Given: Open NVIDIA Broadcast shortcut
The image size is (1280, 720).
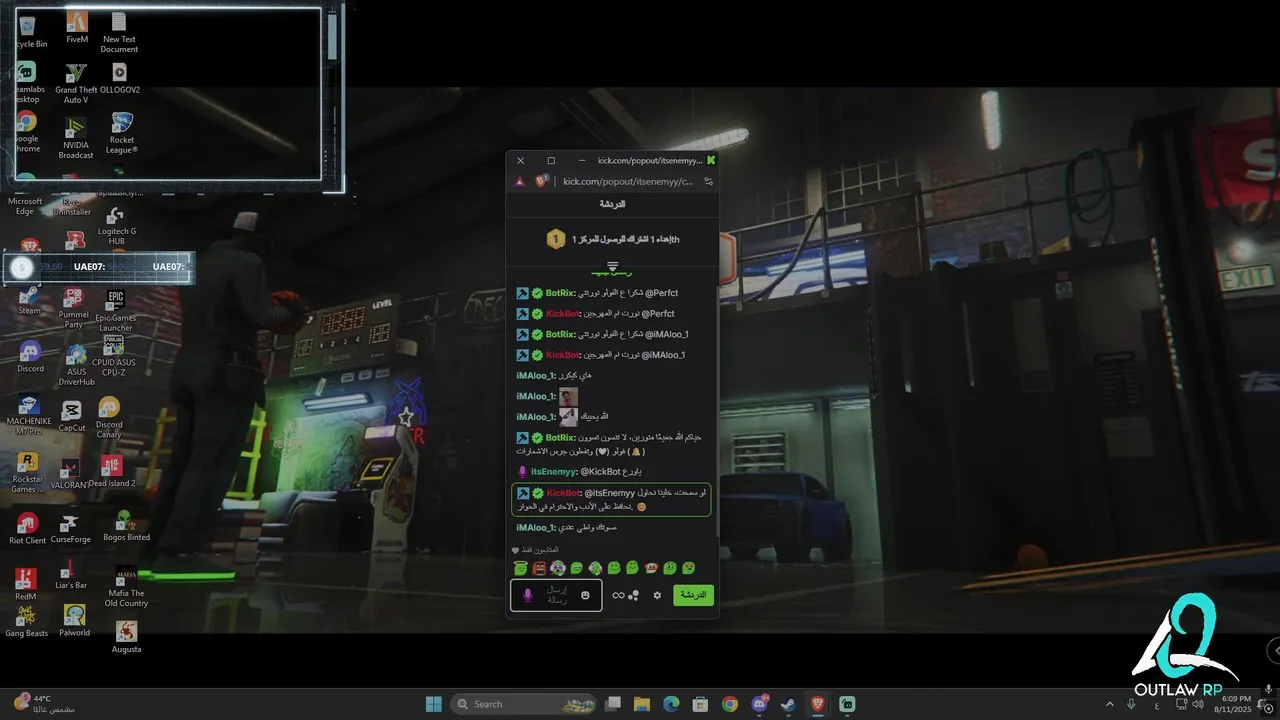Looking at the screenshot, I should coord(76,138).
